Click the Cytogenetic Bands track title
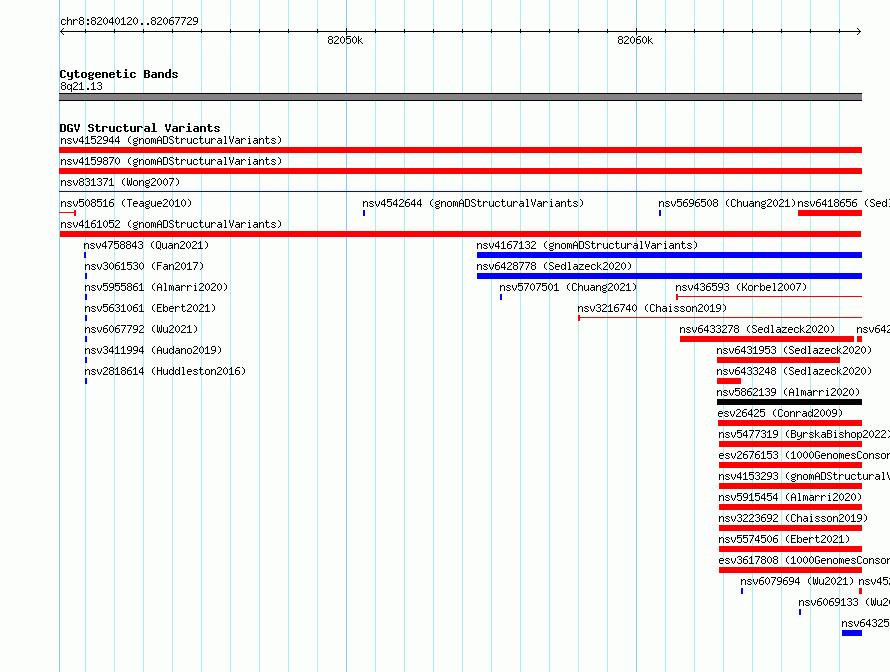 (x=119, y=74)
